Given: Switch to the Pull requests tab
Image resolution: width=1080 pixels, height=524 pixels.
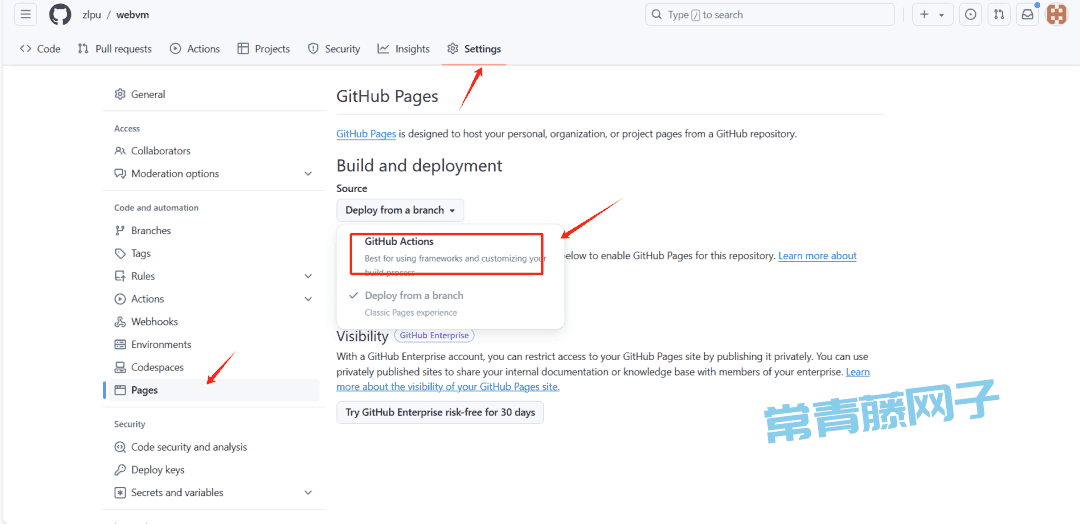Looking at the screenshot, I should 115,49.
